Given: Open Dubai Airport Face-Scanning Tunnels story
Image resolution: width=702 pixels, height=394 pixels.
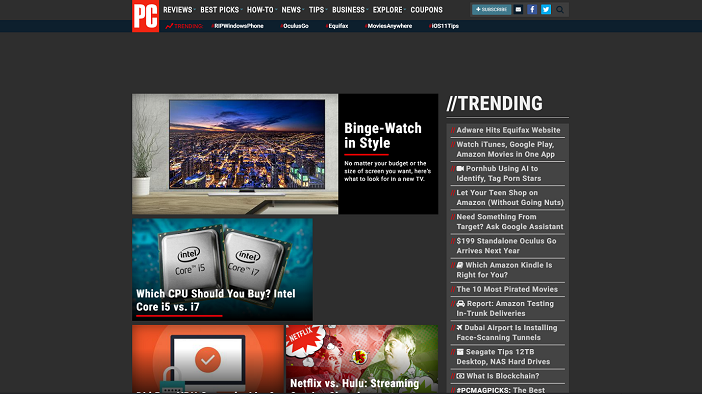Looking at the screenshot, I should click(508, 333).
